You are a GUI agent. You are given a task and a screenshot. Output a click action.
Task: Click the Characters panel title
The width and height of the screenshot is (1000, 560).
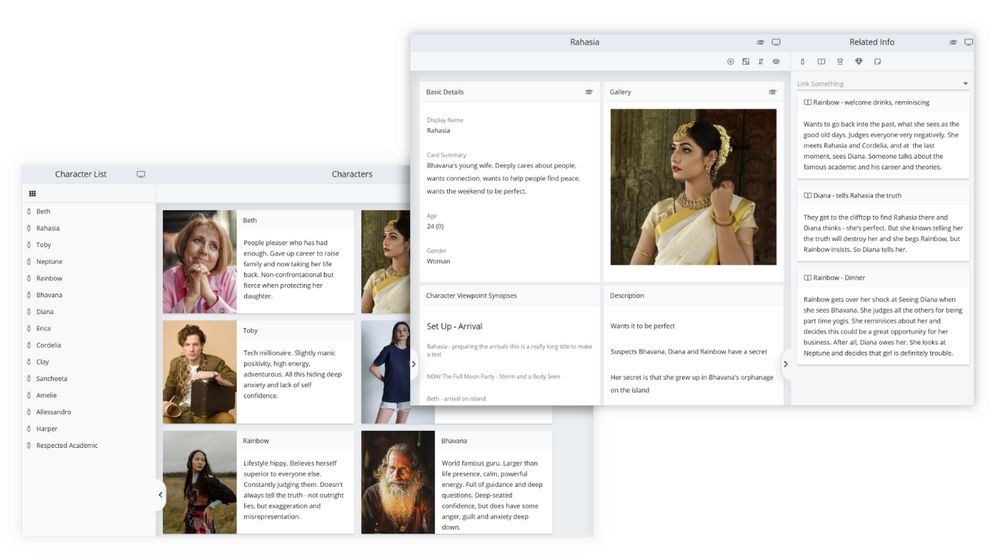tap(352, 173)
